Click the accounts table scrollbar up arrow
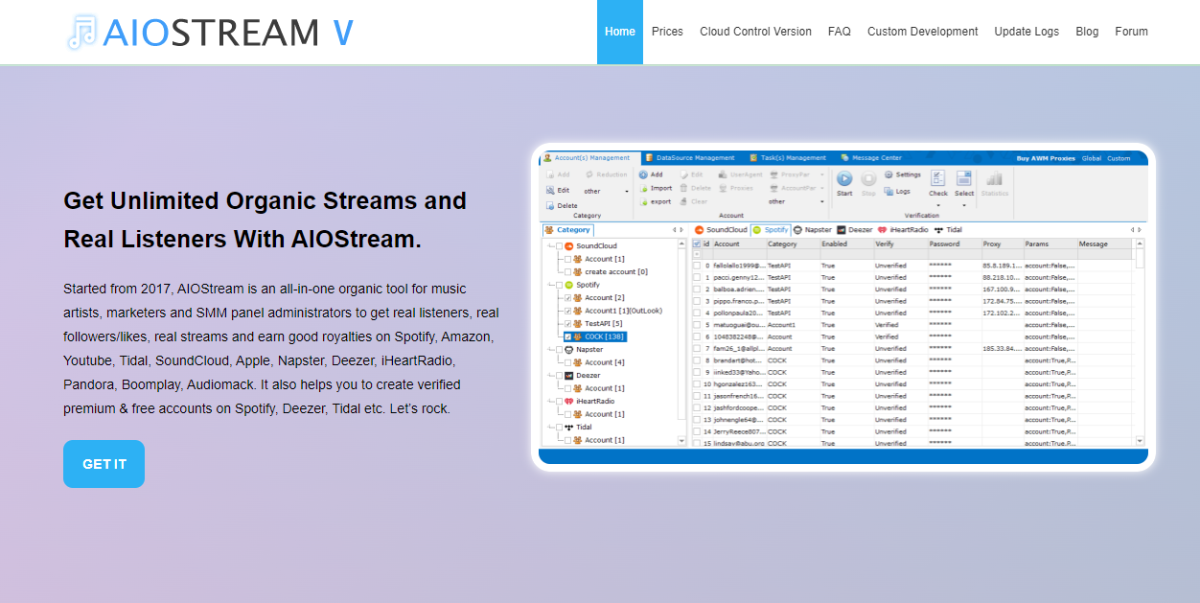Screen dimensions: 1200x603 tap(1140, 243)
